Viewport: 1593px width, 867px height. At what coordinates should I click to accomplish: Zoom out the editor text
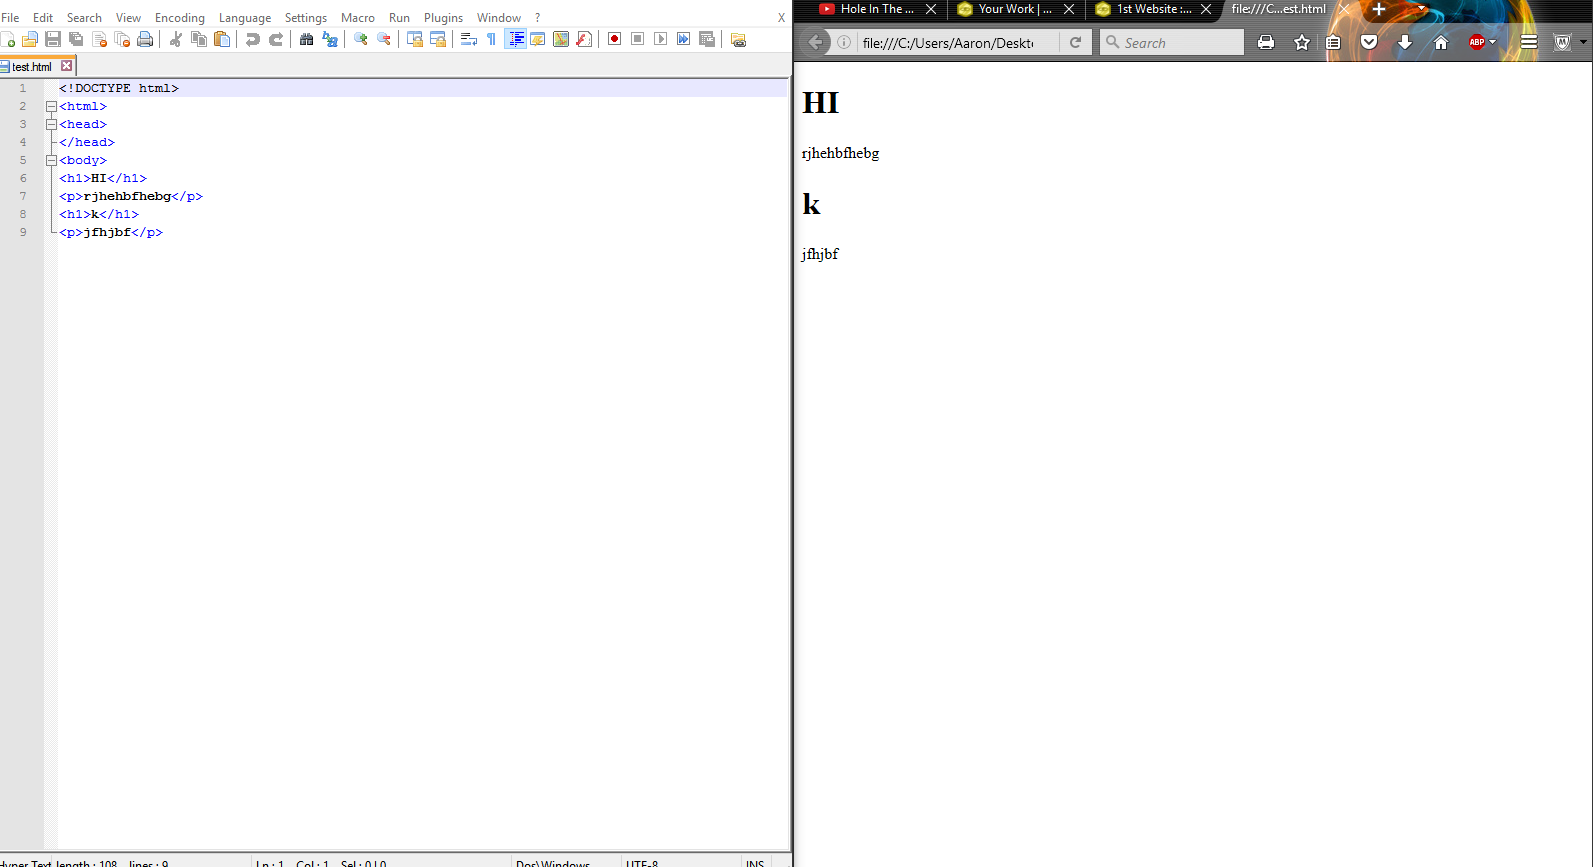pyautogui.click(x=384, y=39)
